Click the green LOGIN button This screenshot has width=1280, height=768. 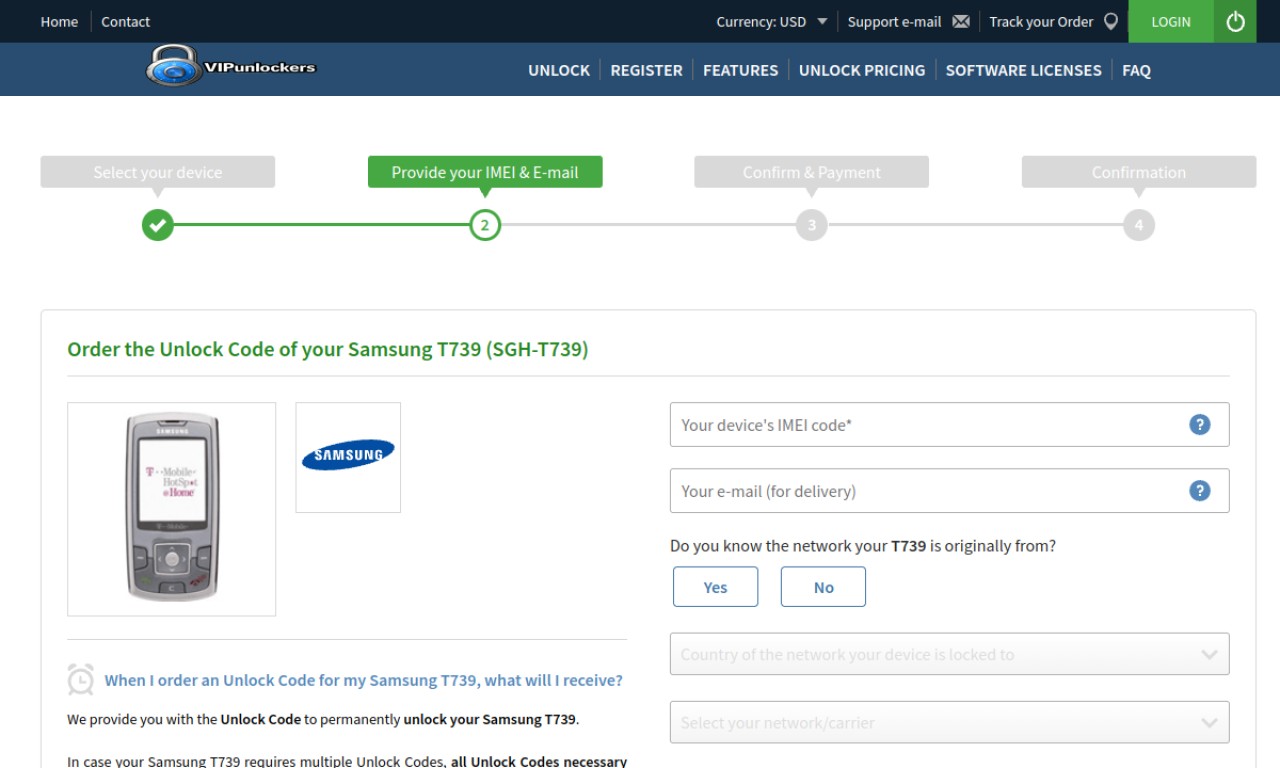[1171, 21]
